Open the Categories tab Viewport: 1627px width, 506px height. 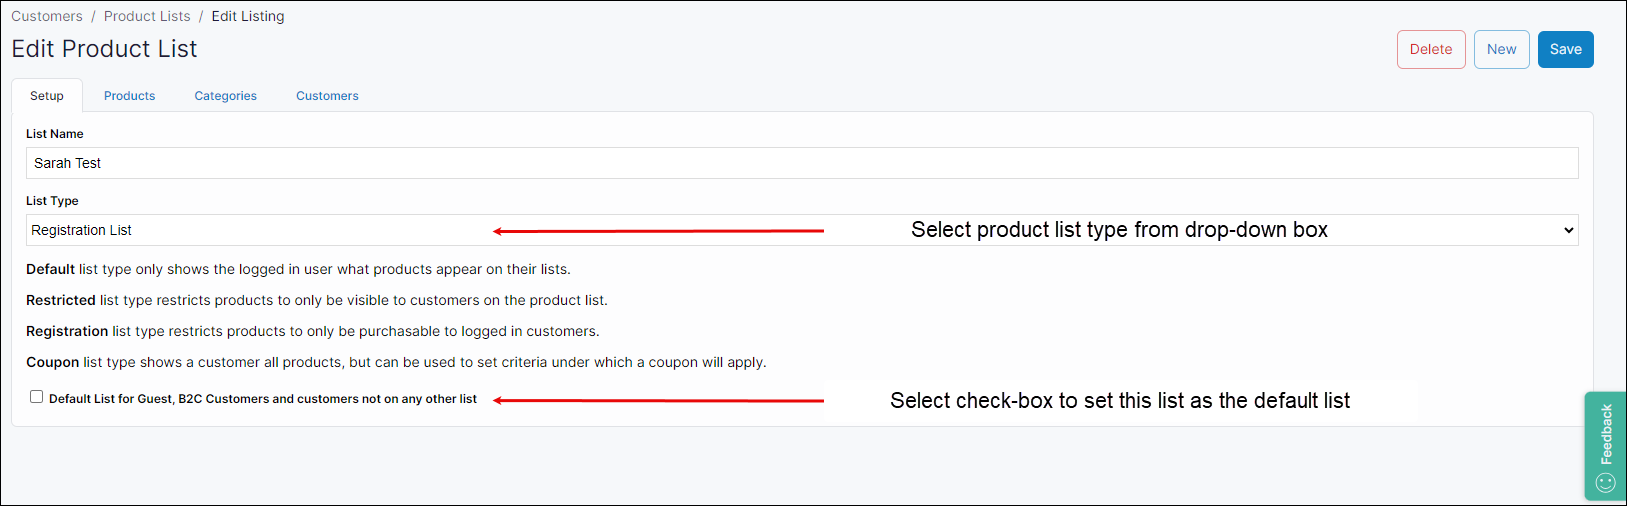(x=225, y=96)
